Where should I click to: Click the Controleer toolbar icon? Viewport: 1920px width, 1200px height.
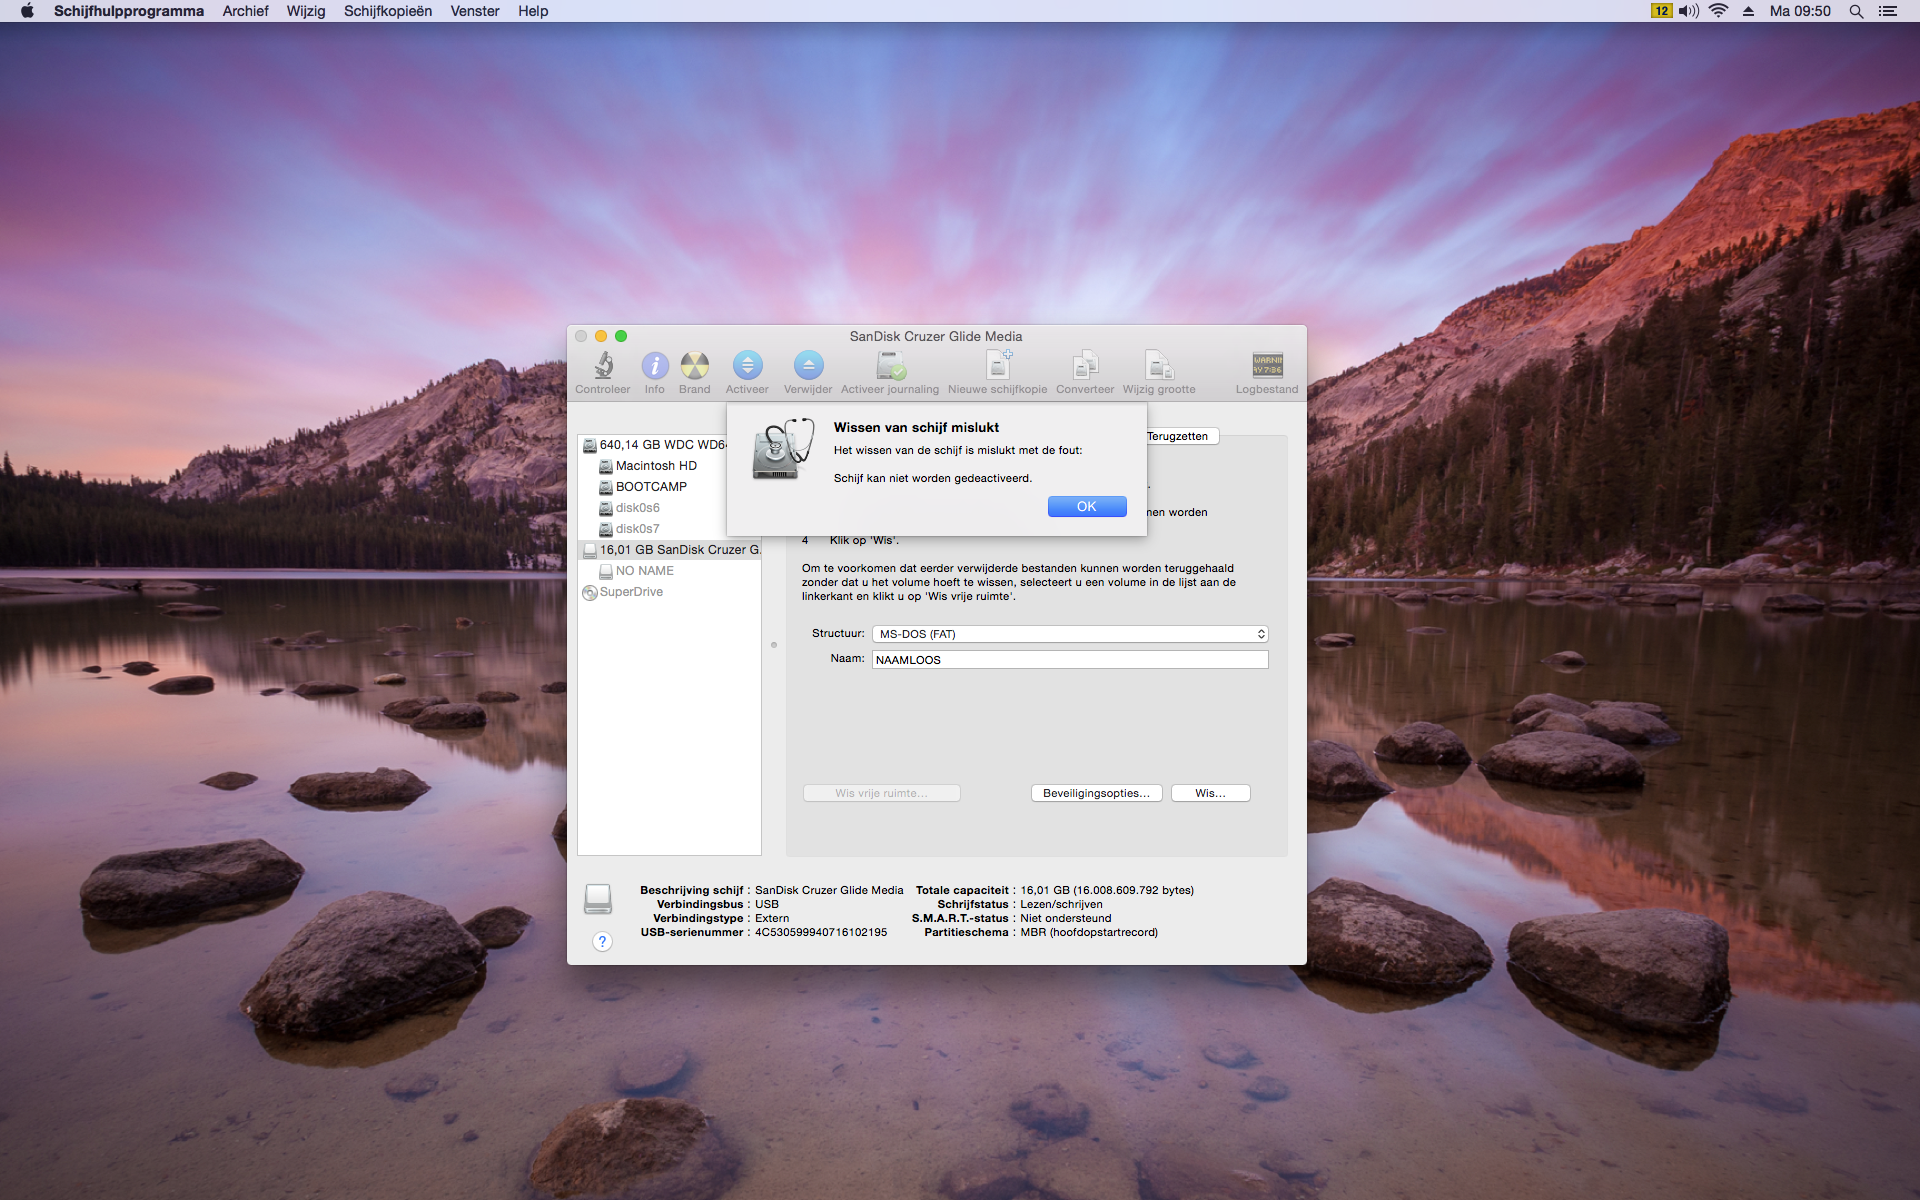point(603,366)
